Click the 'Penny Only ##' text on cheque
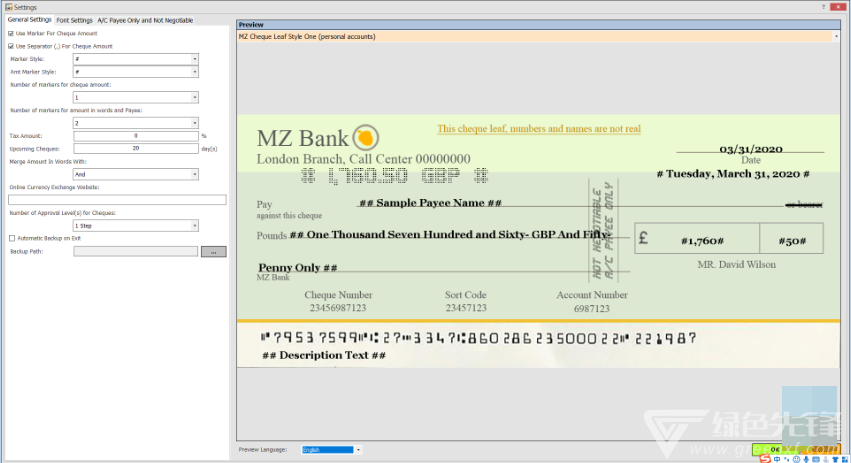Screen dimensions: 851x463 pos(298,267)
